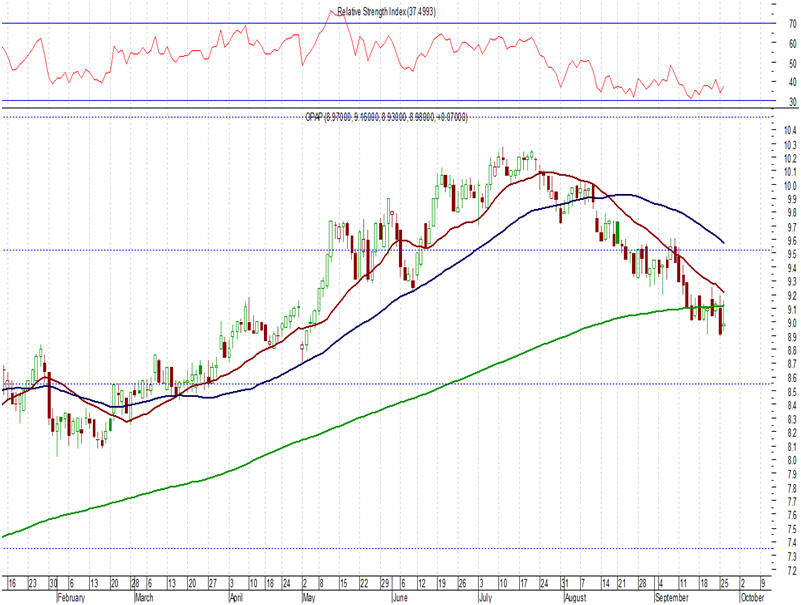Click the 30 value on RSI axis
The height and width of the screenshot is (605, 801).
pyautogui.click(x=792, y=102)
